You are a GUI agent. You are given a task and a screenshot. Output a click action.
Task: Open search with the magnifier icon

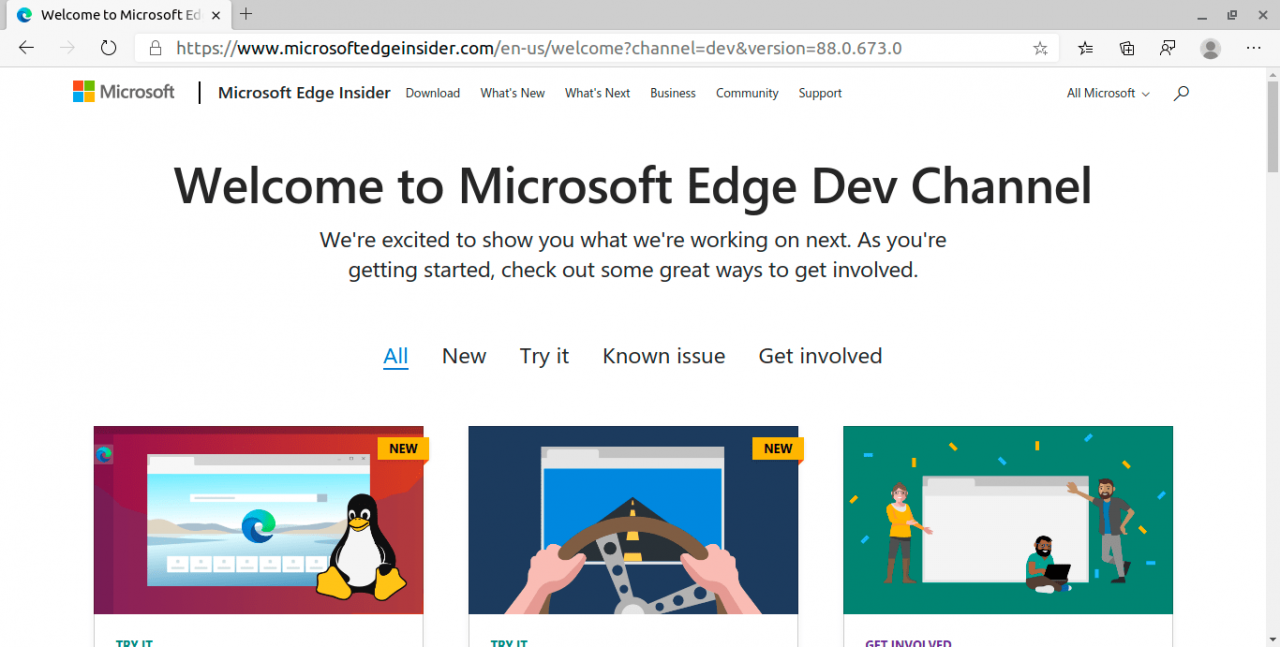point(1181,93)
